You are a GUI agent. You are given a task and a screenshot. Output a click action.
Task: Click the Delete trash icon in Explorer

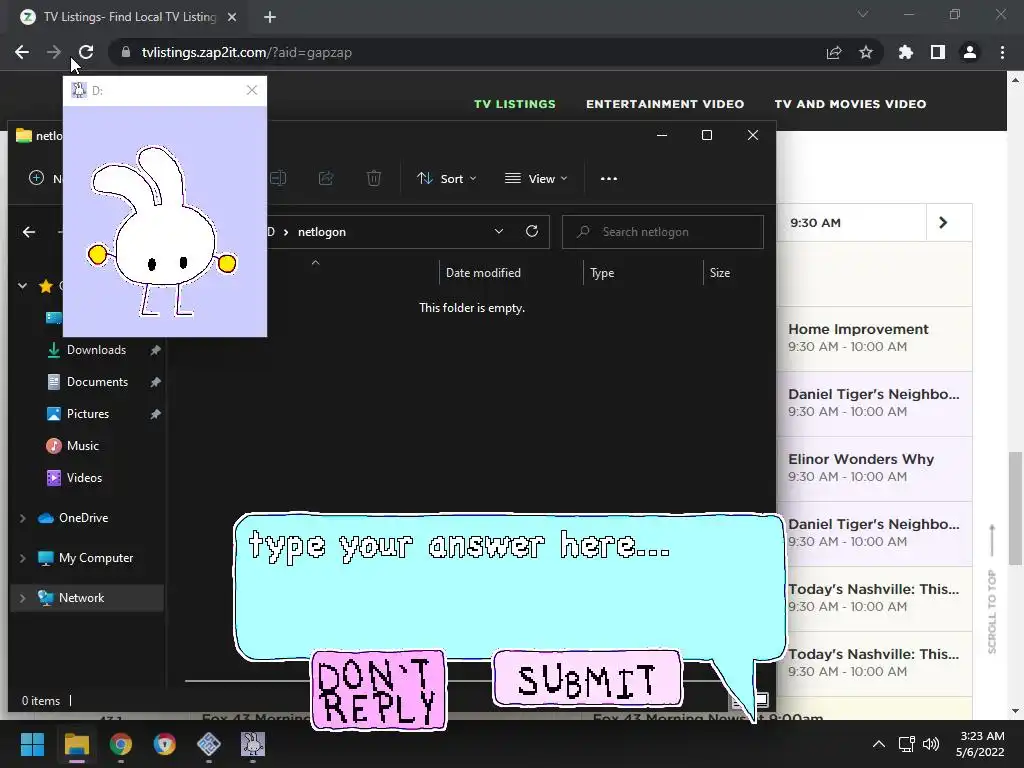pos(374,178)
